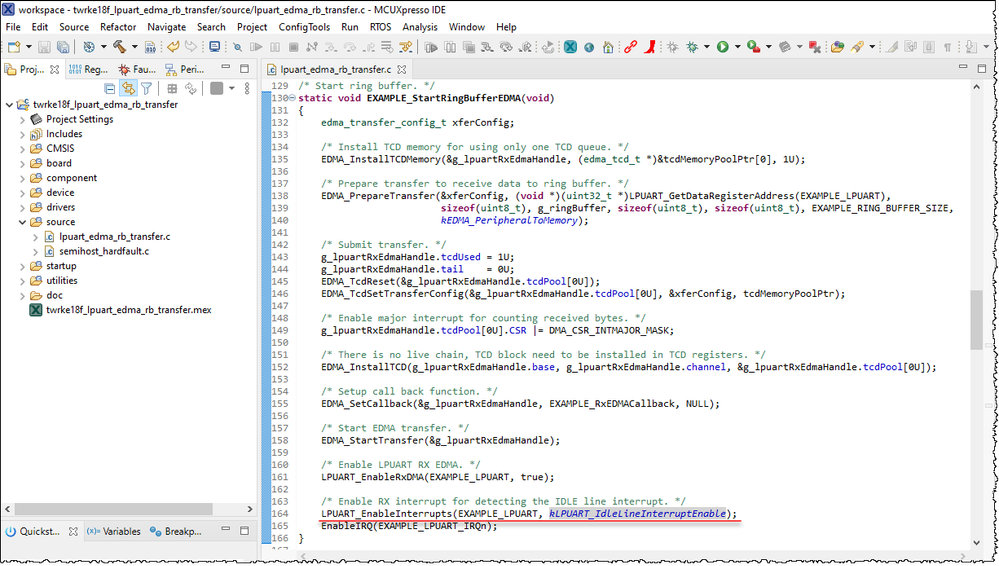The width and height of the screenshot is (999, 566).
Task: Click the Suspend debug toolbar icon
Action: pyautogui.click(x=275, y=47)
